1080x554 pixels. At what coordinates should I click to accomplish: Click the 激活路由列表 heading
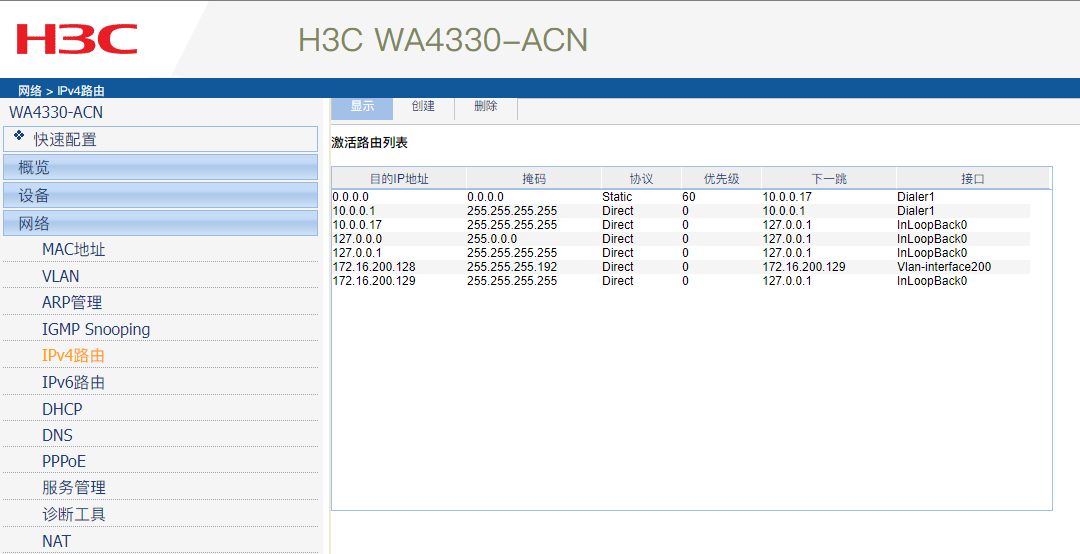point(369,143)
